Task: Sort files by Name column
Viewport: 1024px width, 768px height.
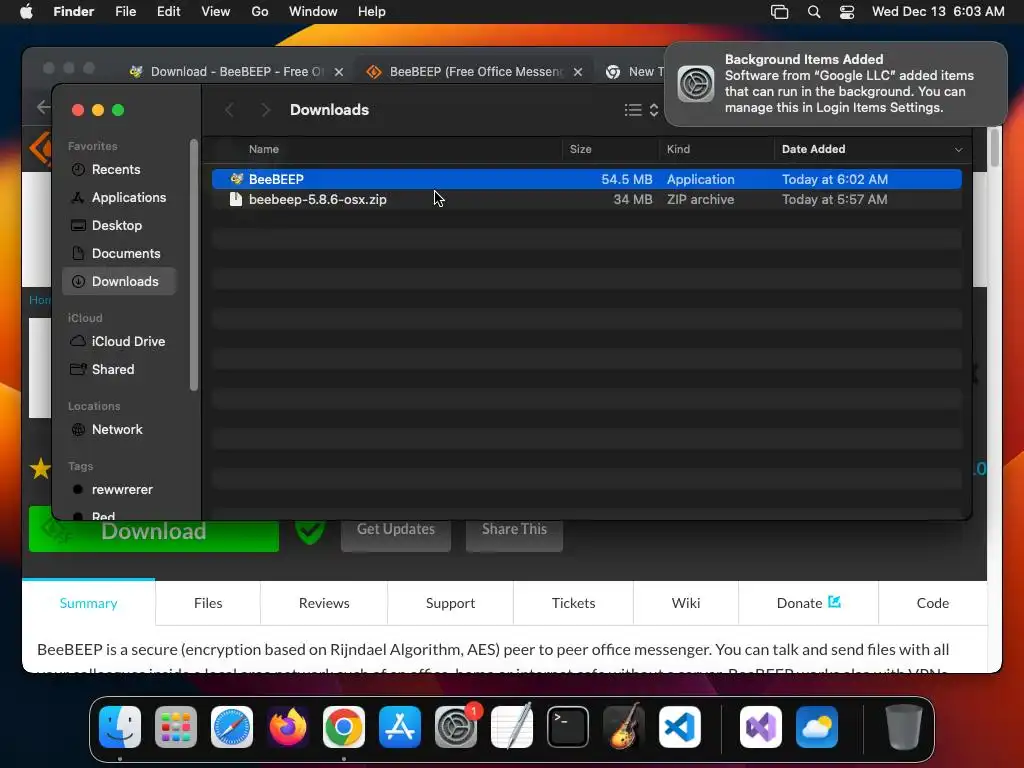Action: [x=264, y=149]
